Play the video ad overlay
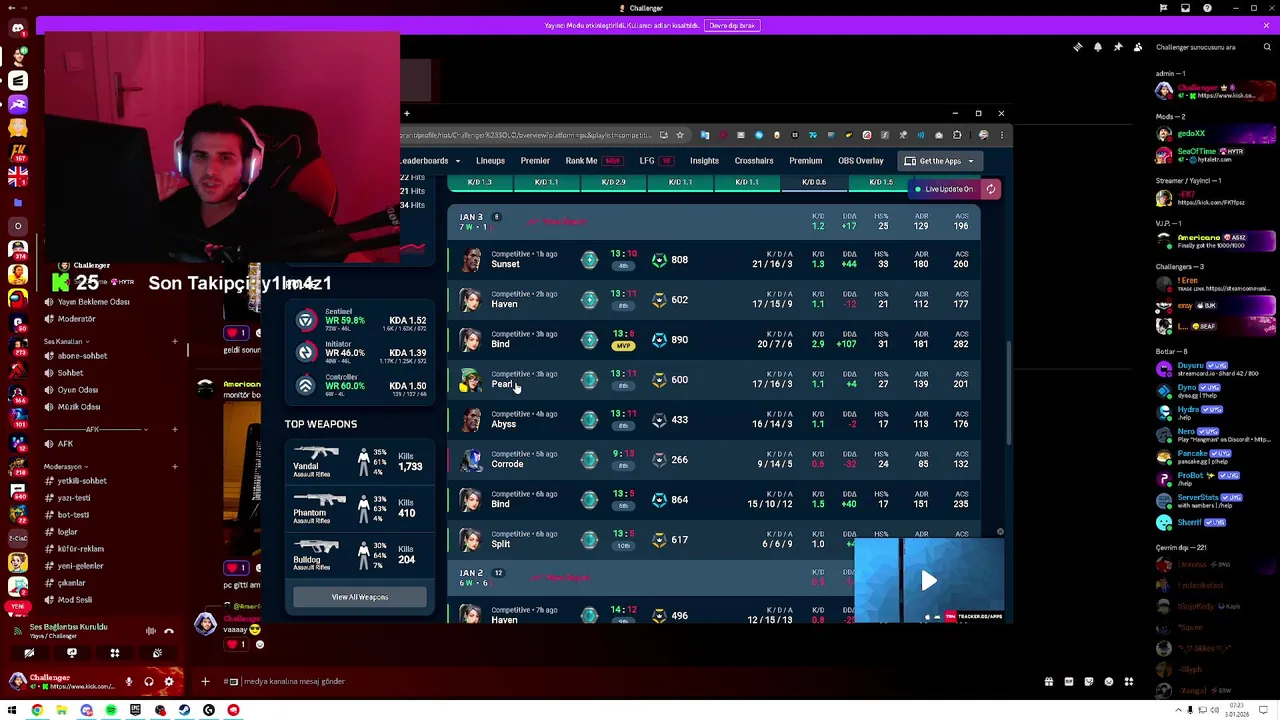 coord(929,581)
